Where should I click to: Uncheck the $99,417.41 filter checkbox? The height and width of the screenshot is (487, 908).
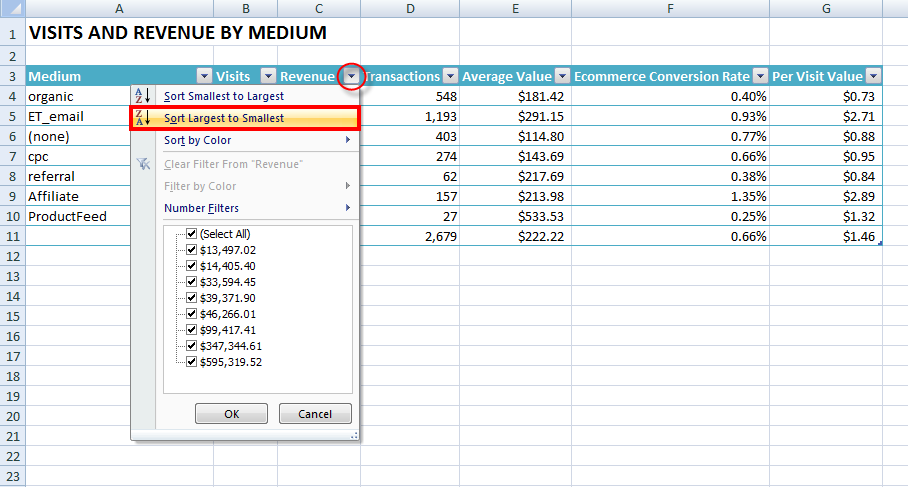click(192, 329)
